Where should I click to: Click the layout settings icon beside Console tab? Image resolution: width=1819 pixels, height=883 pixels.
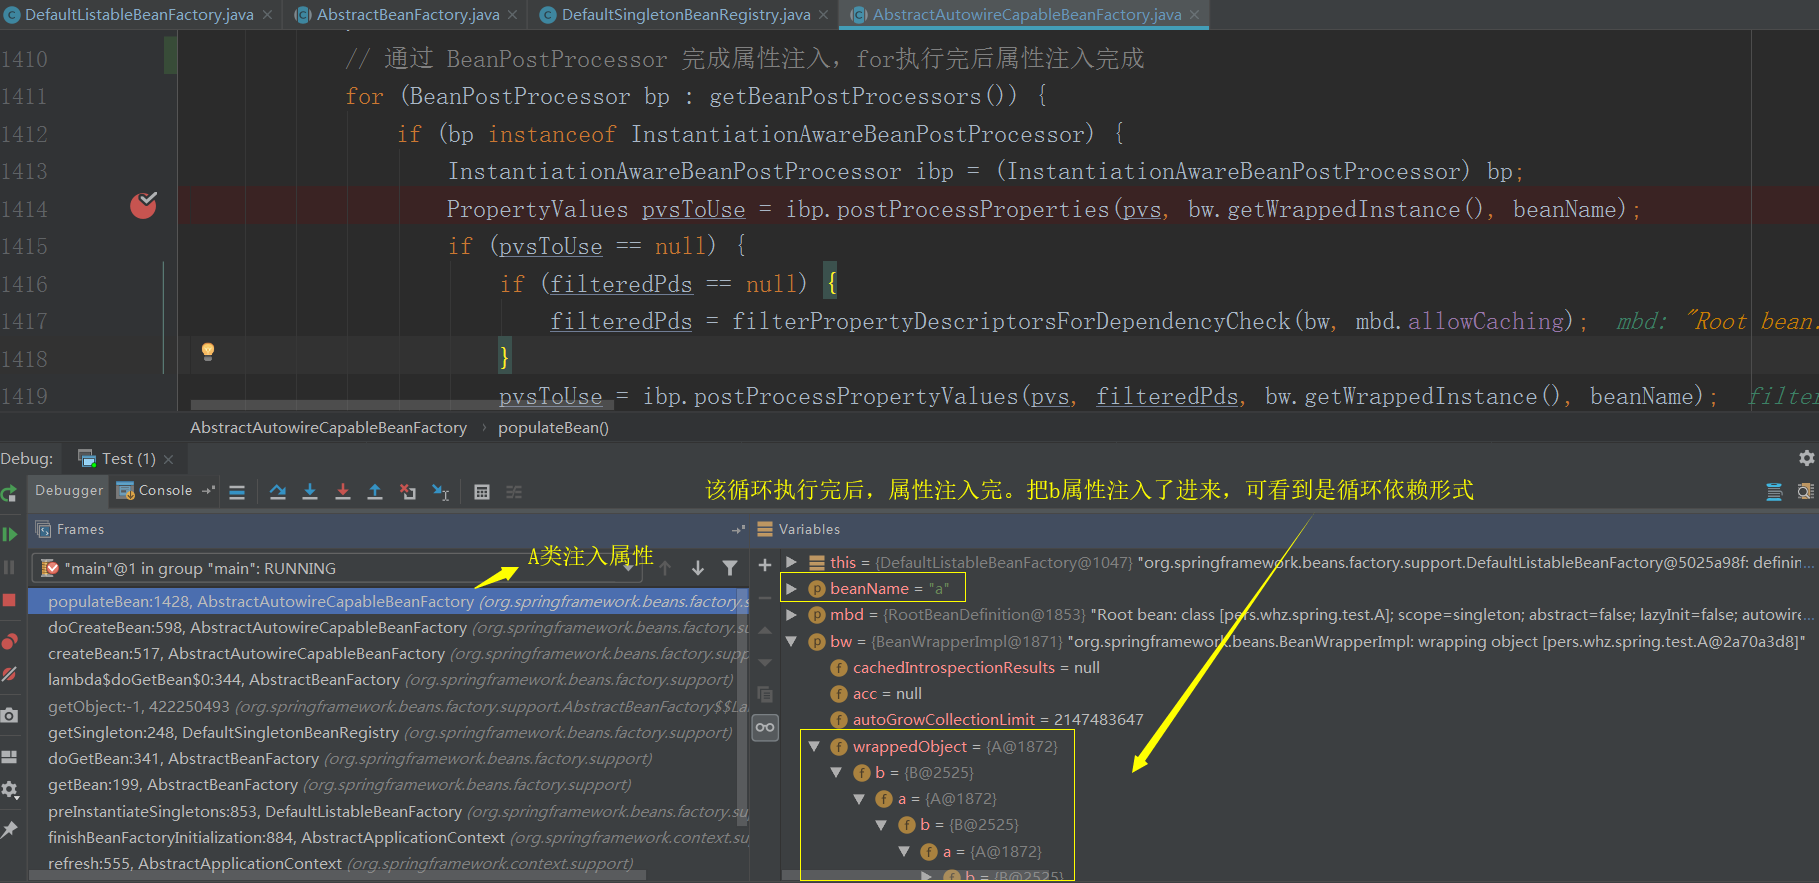tap(208, 490)
